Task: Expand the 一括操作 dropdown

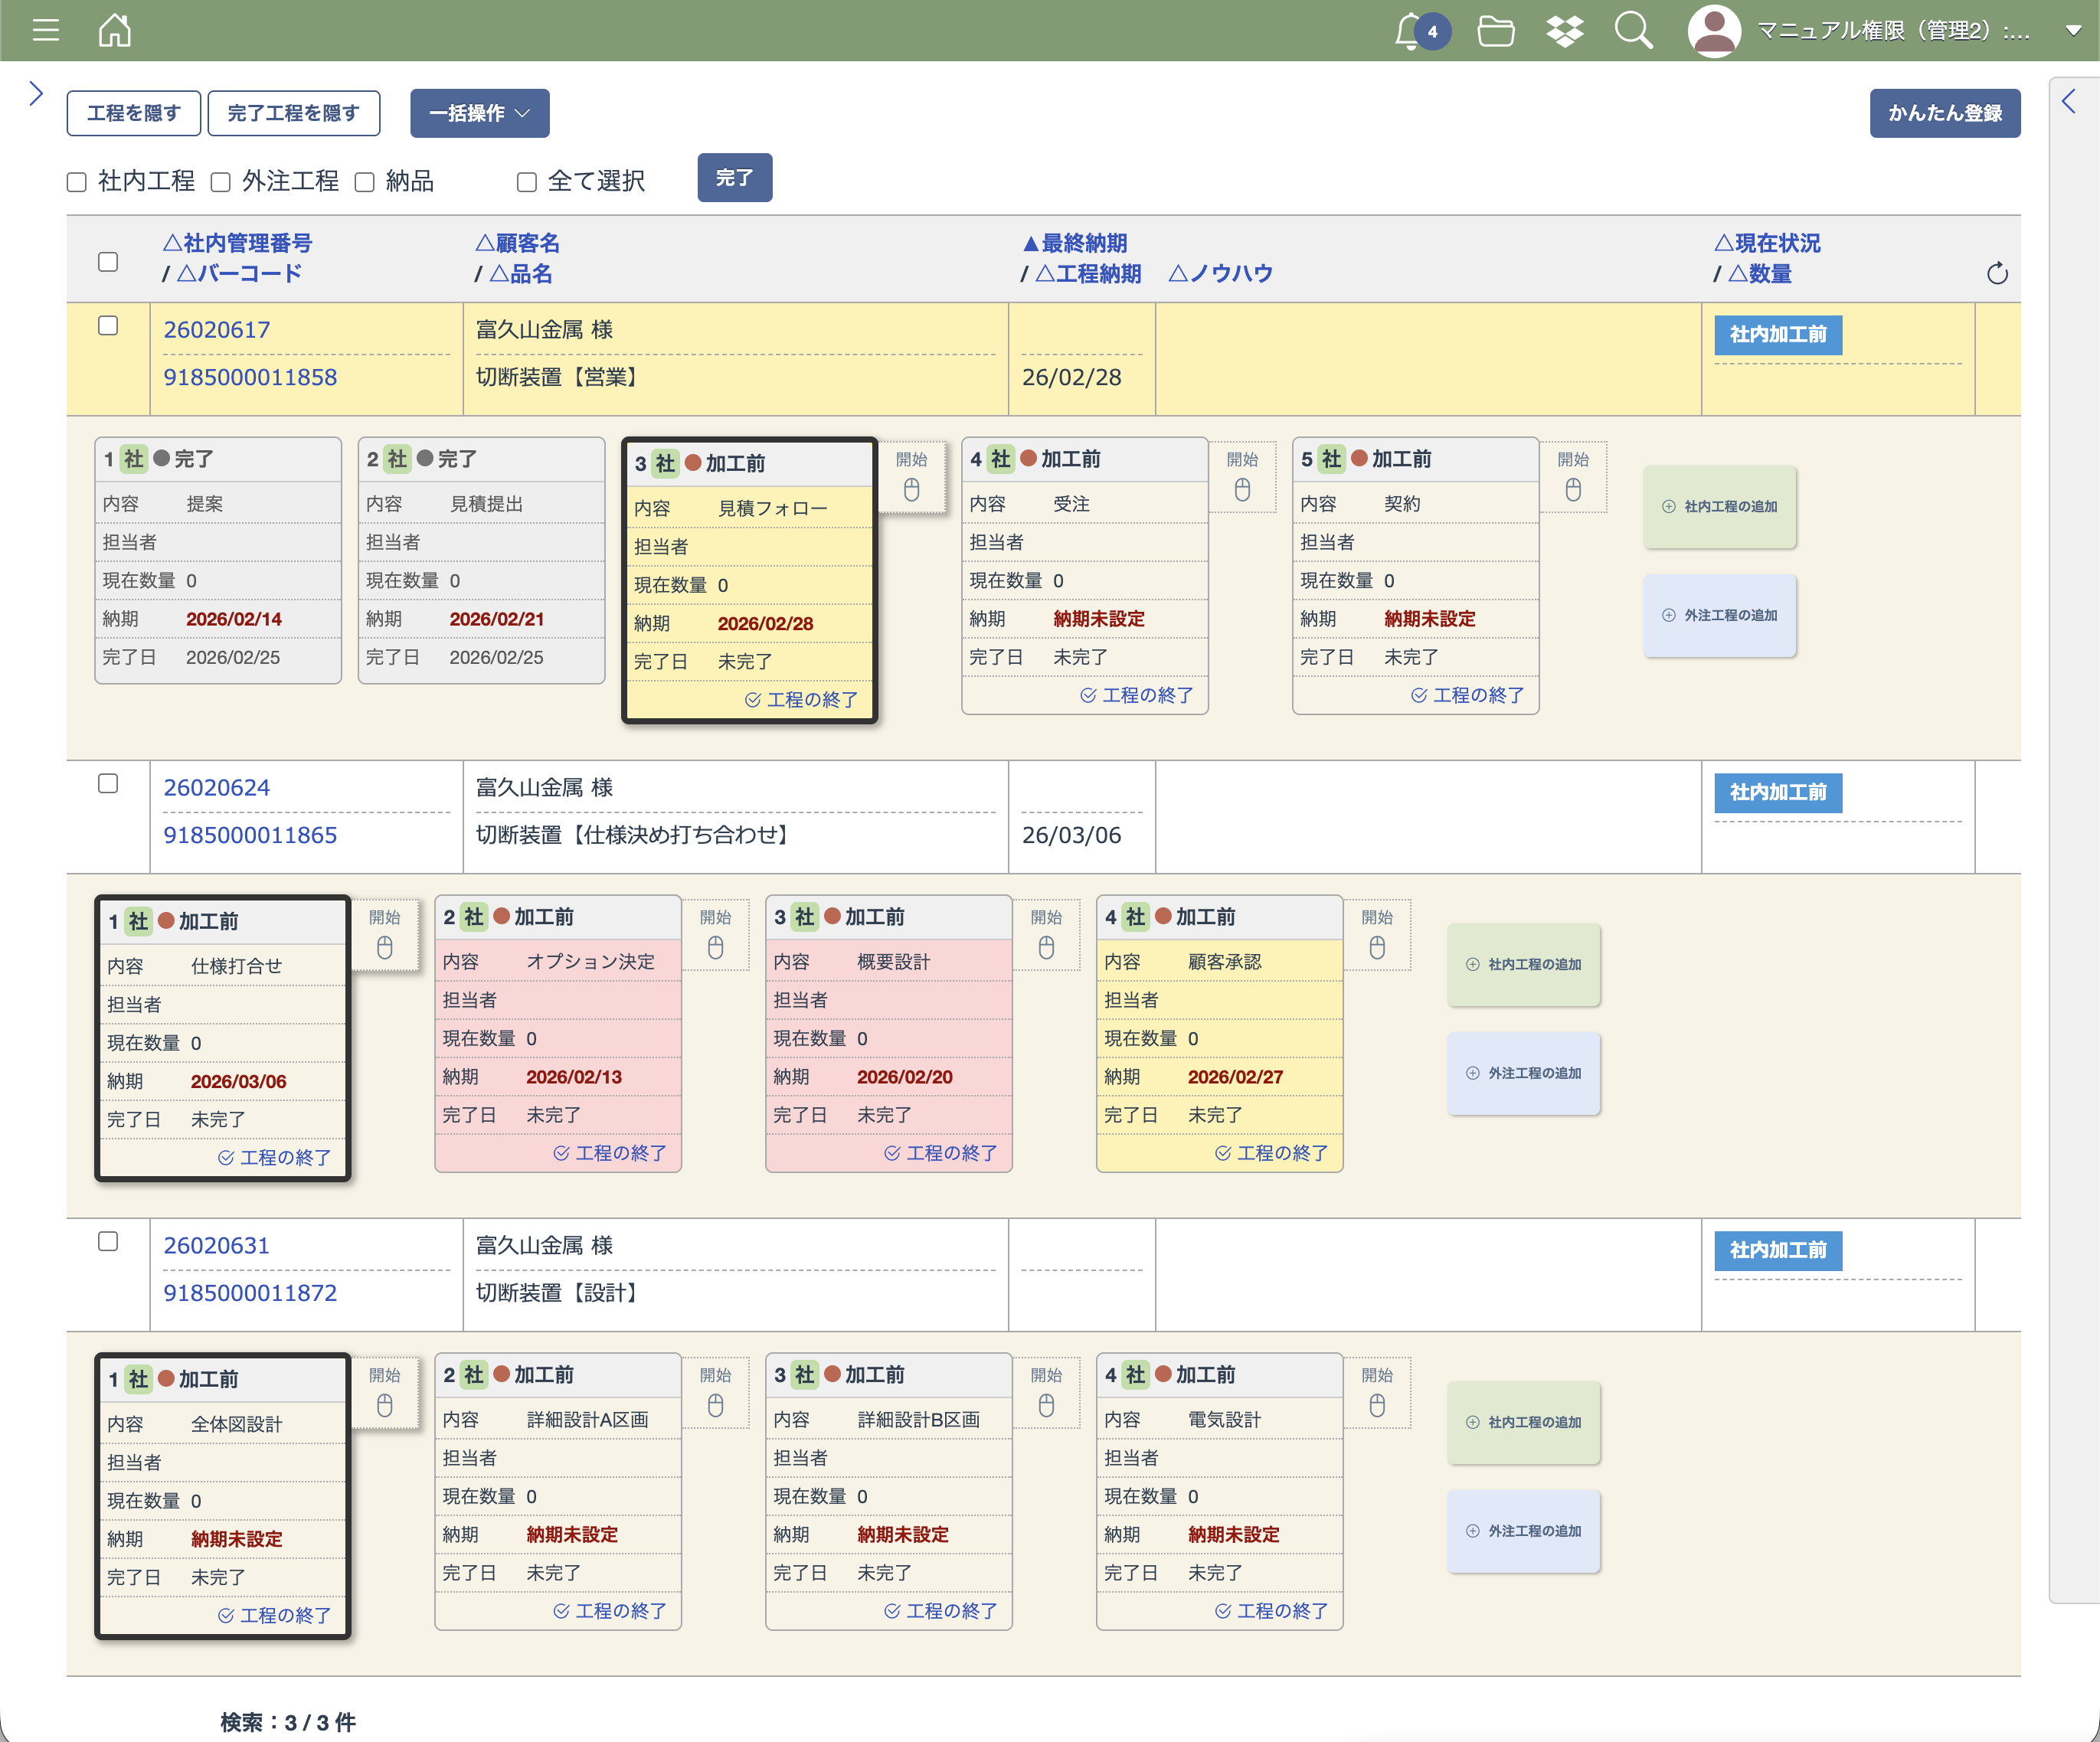Action: click(x=479, y=113)
